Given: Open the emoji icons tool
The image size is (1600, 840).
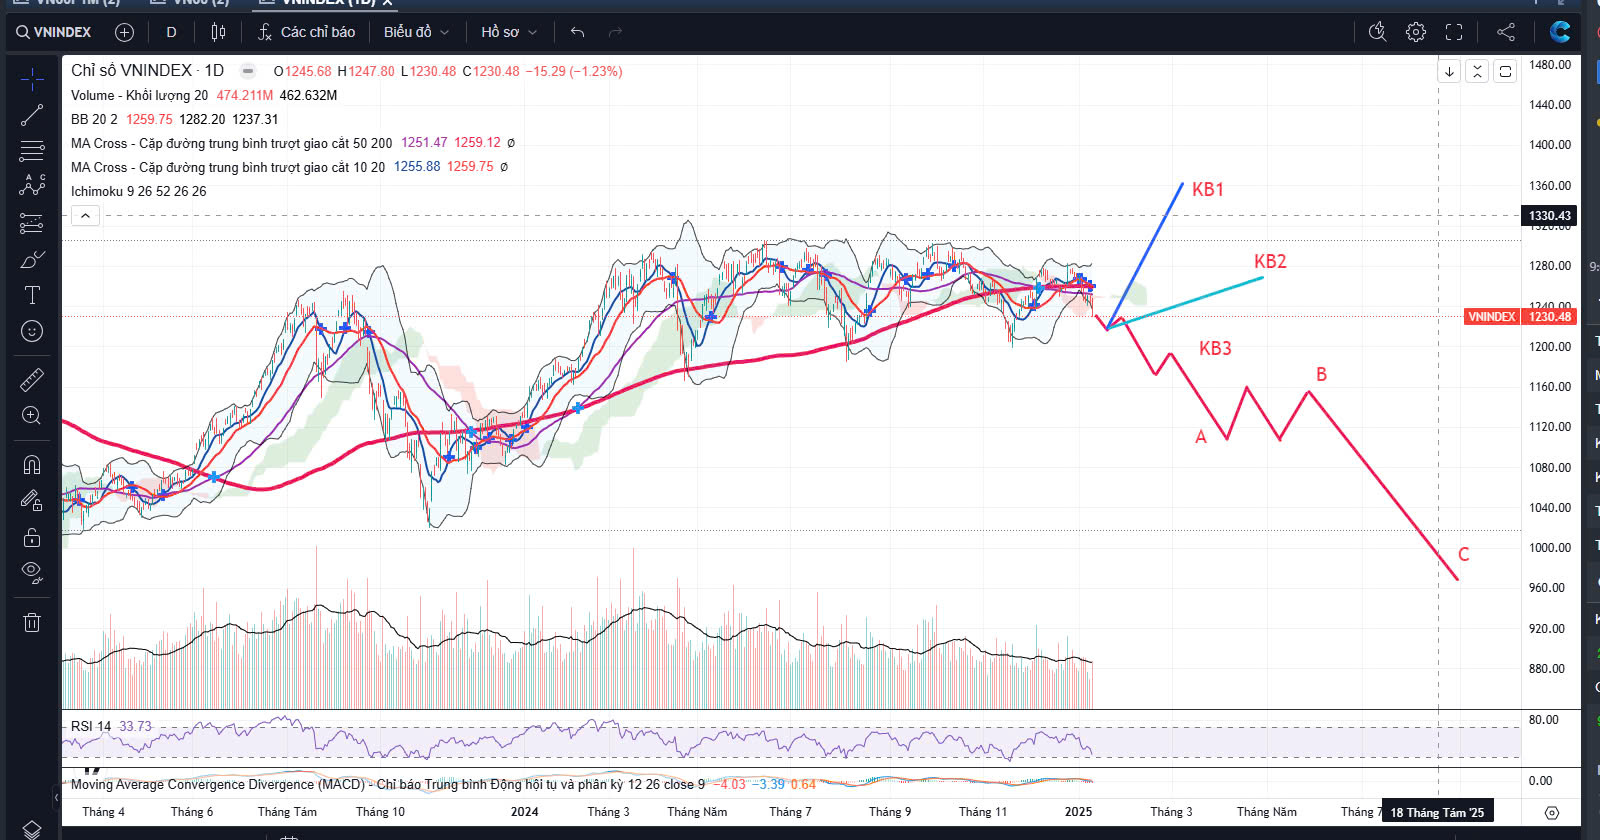Looking at the screenshot, I should [x=32, y=331].
